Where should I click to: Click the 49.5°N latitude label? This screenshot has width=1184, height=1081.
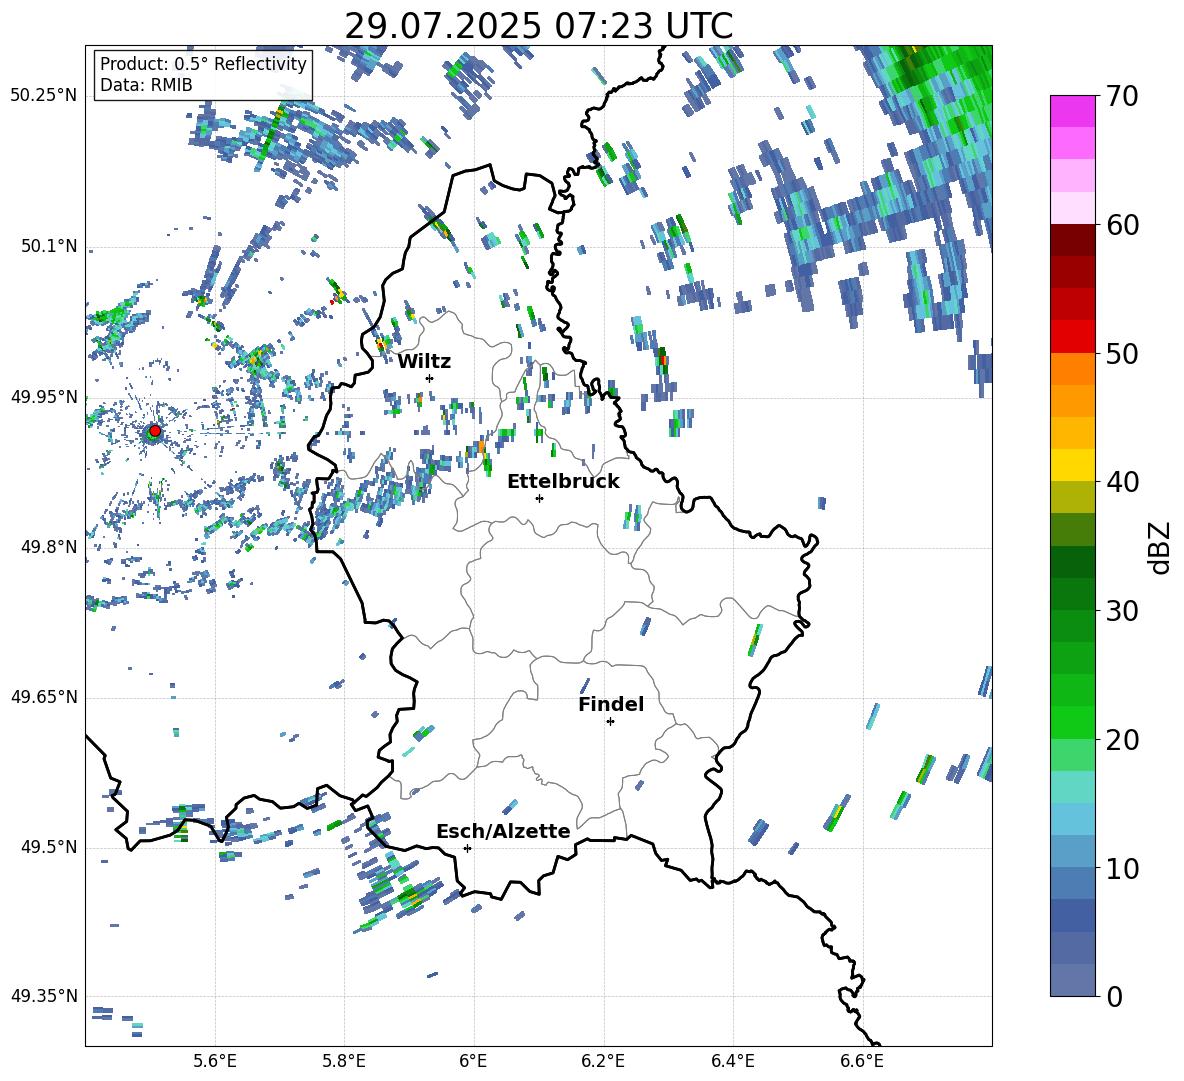pyautogui.click(x=49, y=846)
